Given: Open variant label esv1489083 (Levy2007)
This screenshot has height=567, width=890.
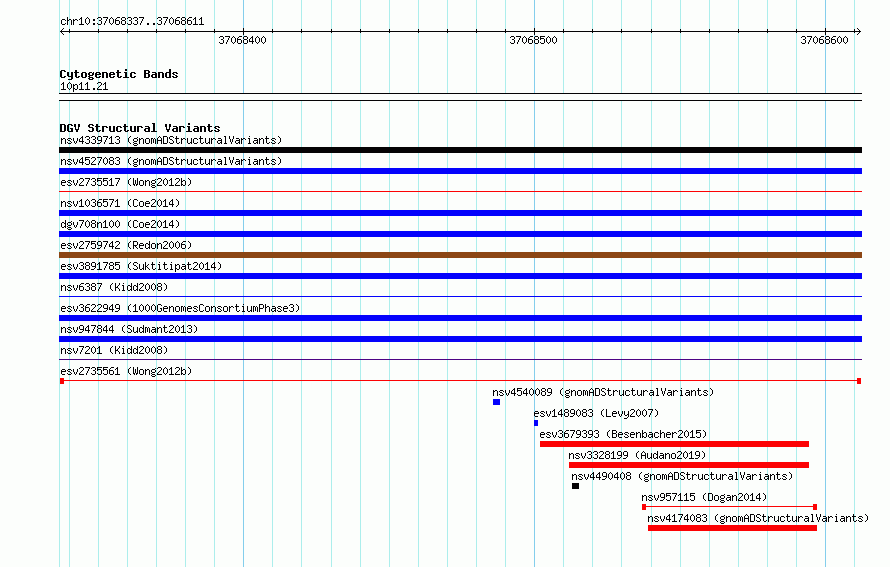Looking at the screenshot, I should click(x=596, y=413).
